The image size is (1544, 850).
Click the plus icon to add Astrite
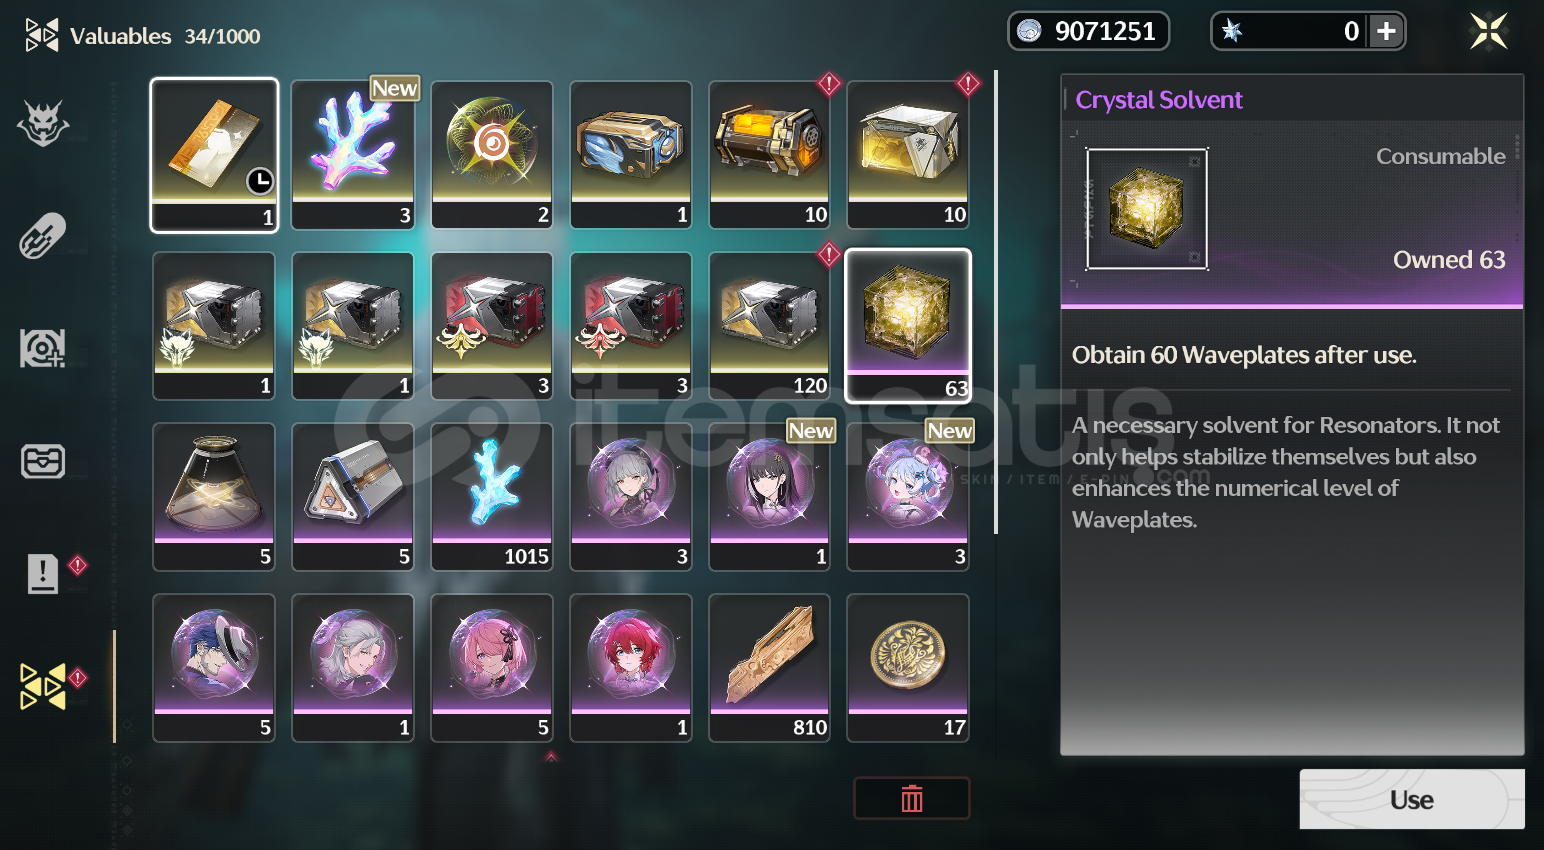tap(1386, 31)
